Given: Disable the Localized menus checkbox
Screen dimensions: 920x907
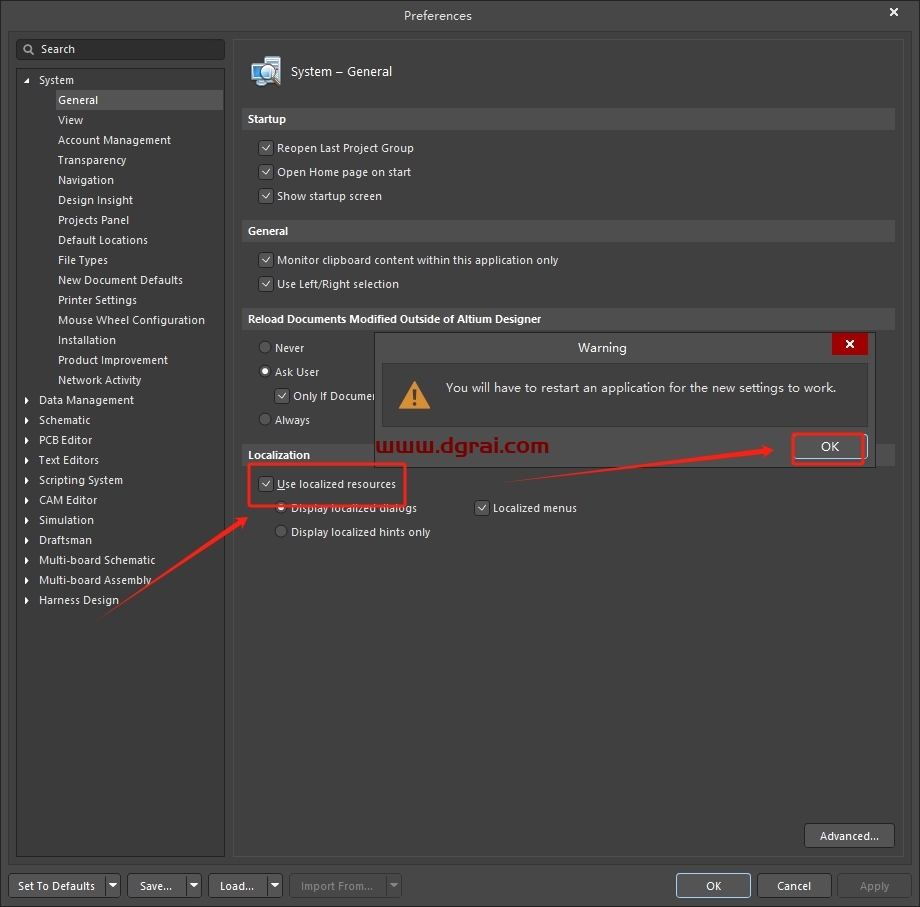Looking at the screenshot, I should (x=482, y=508).
